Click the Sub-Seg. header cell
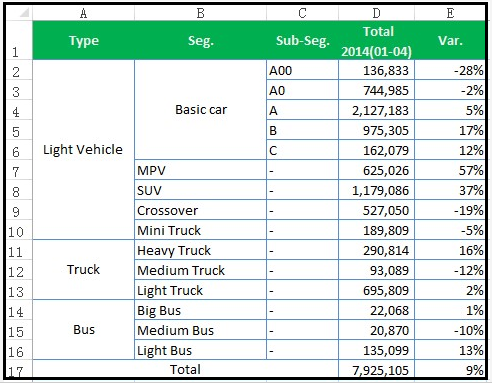Viewport: 492px width, 384px height. tap(303, 40)
